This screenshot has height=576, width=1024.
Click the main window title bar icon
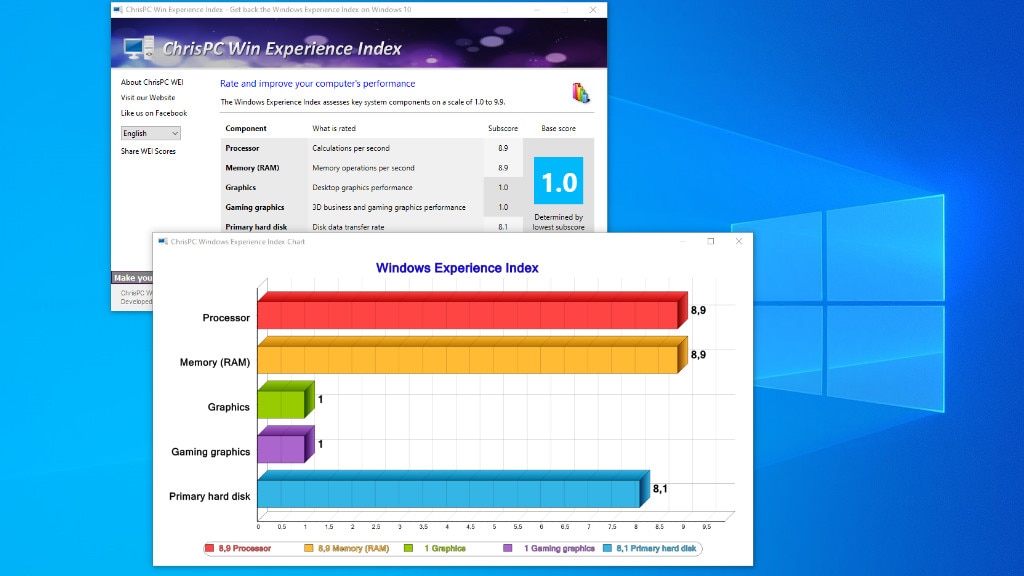[x=118, y=10]
